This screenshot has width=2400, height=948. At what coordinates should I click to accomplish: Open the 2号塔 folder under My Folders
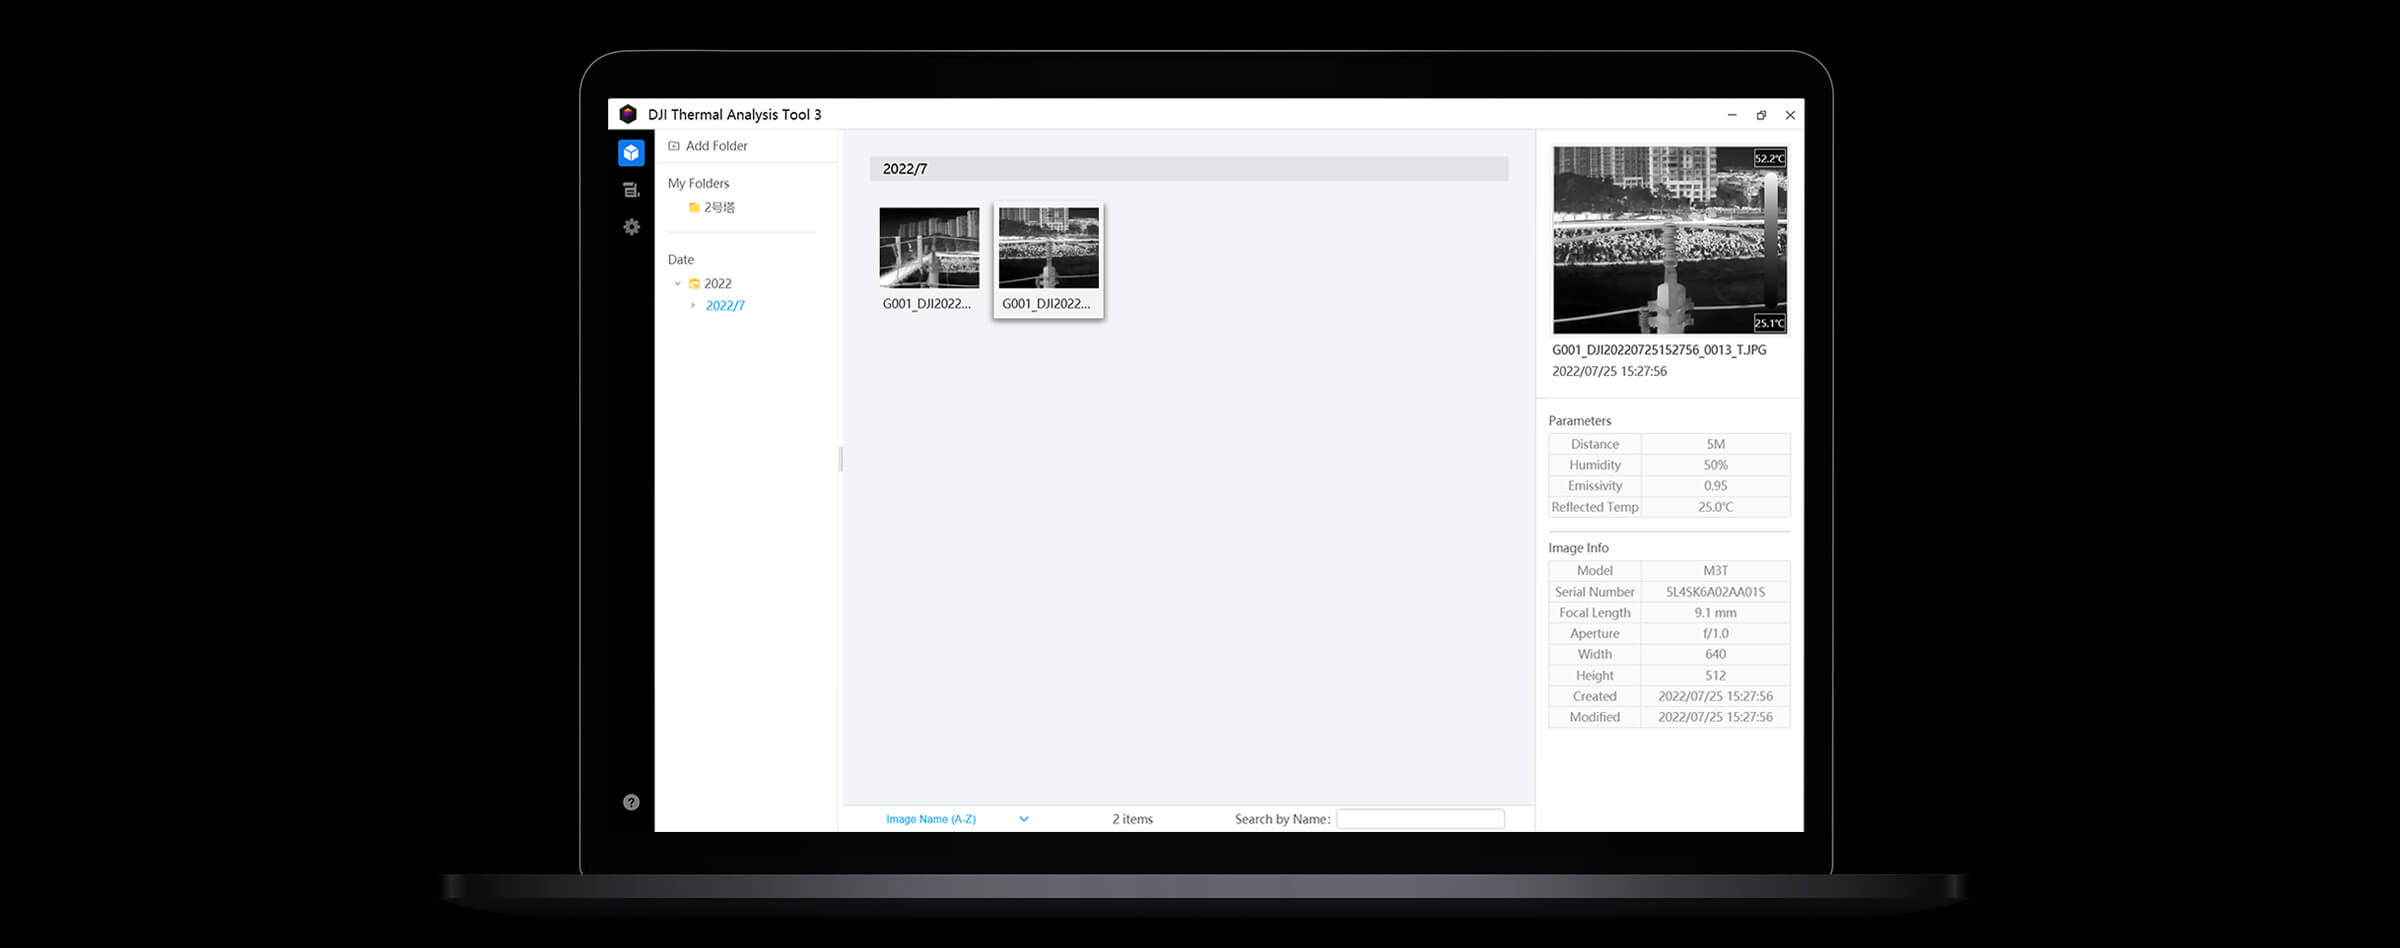[x=719, y=207]
